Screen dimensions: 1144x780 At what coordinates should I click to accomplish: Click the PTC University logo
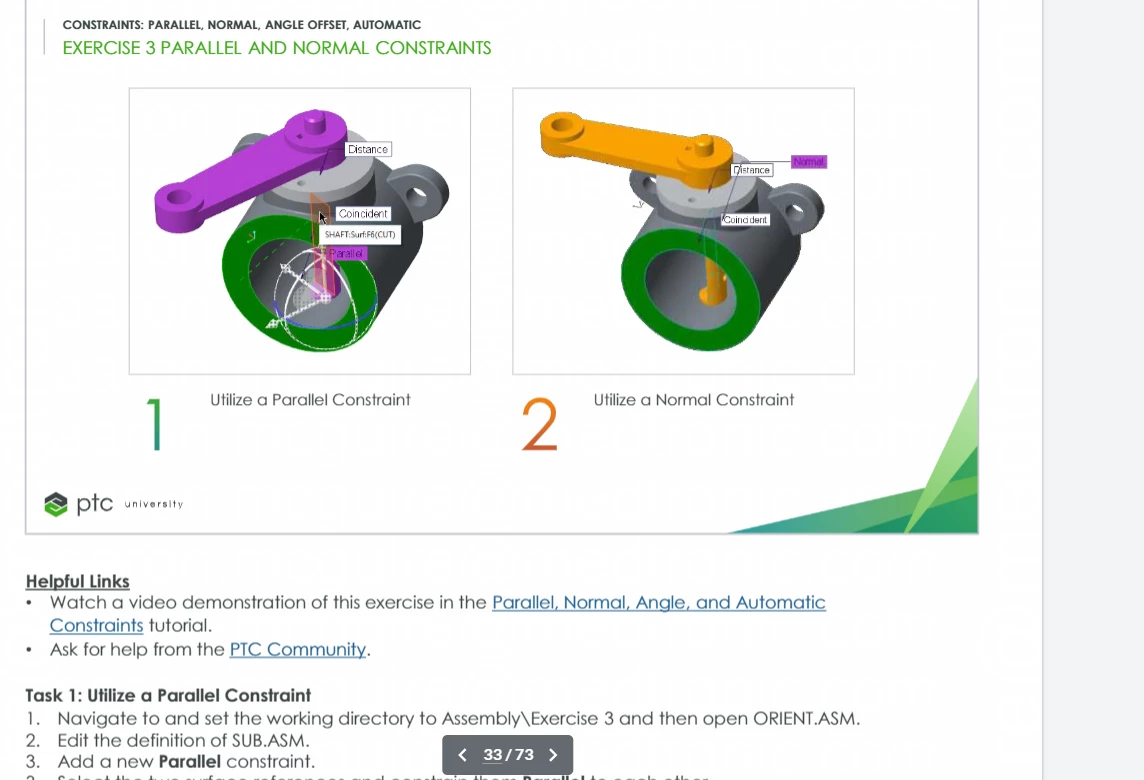114,503
